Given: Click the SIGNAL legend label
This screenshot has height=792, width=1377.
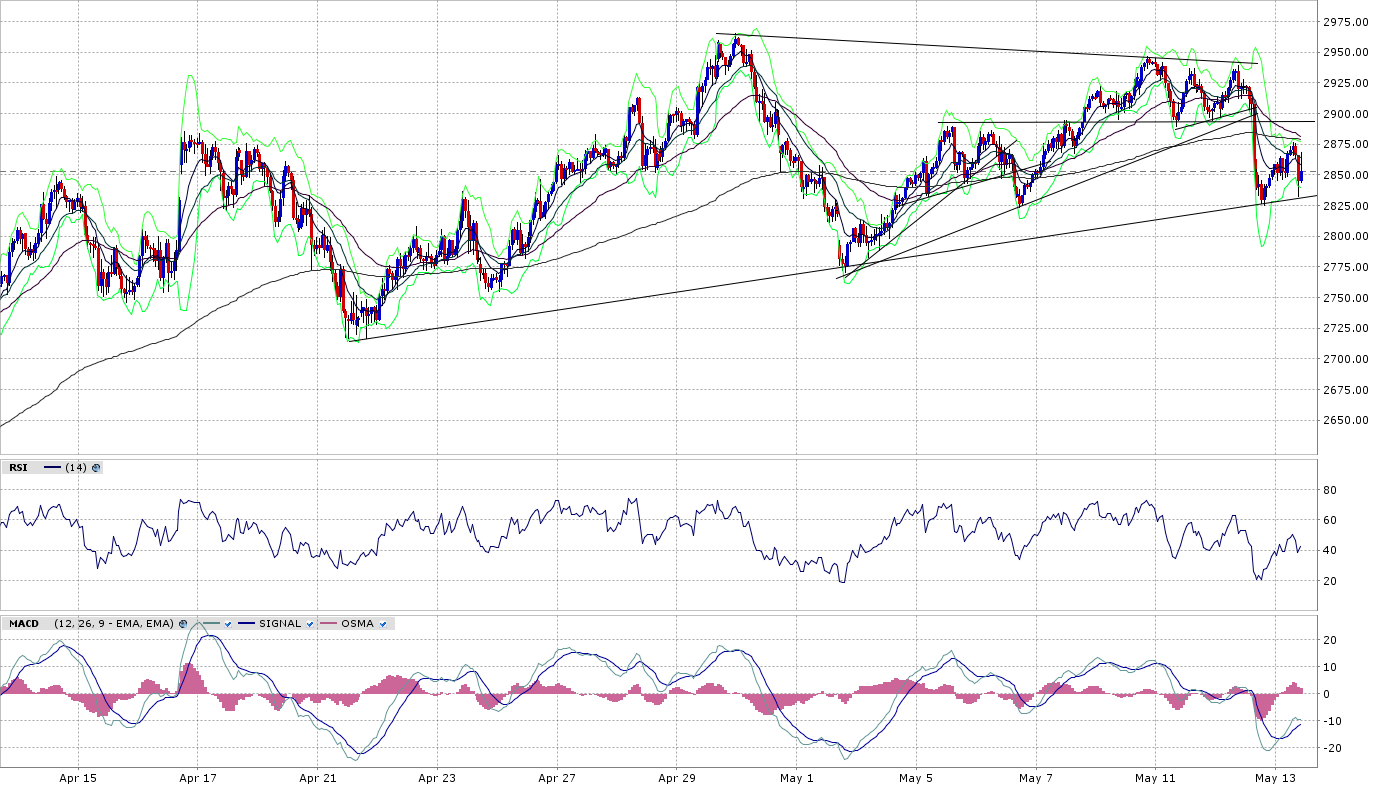Looking at the screenshot, I should 280,624.
